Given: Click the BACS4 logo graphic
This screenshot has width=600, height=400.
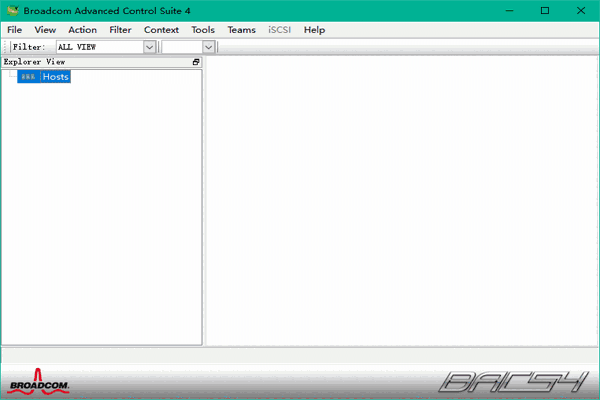Looking at the screenshot, I should (x=516, y=381).
